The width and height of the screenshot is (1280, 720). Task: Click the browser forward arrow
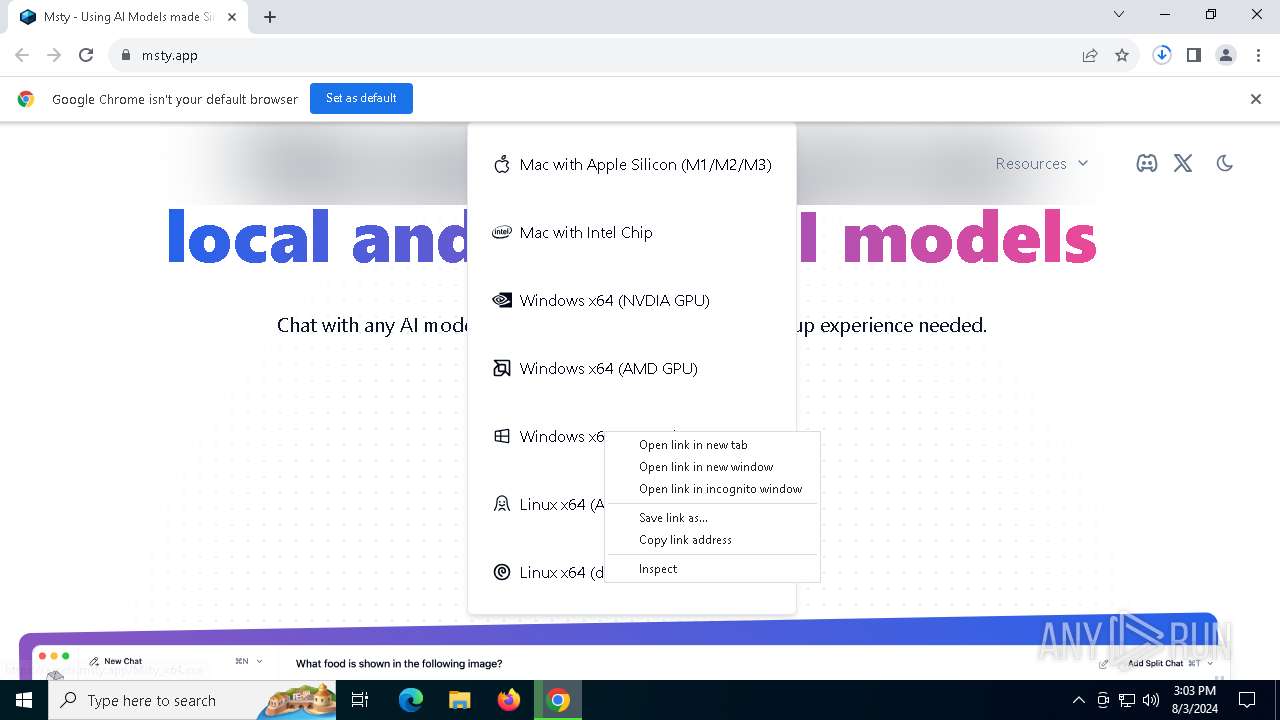[54, 55]
